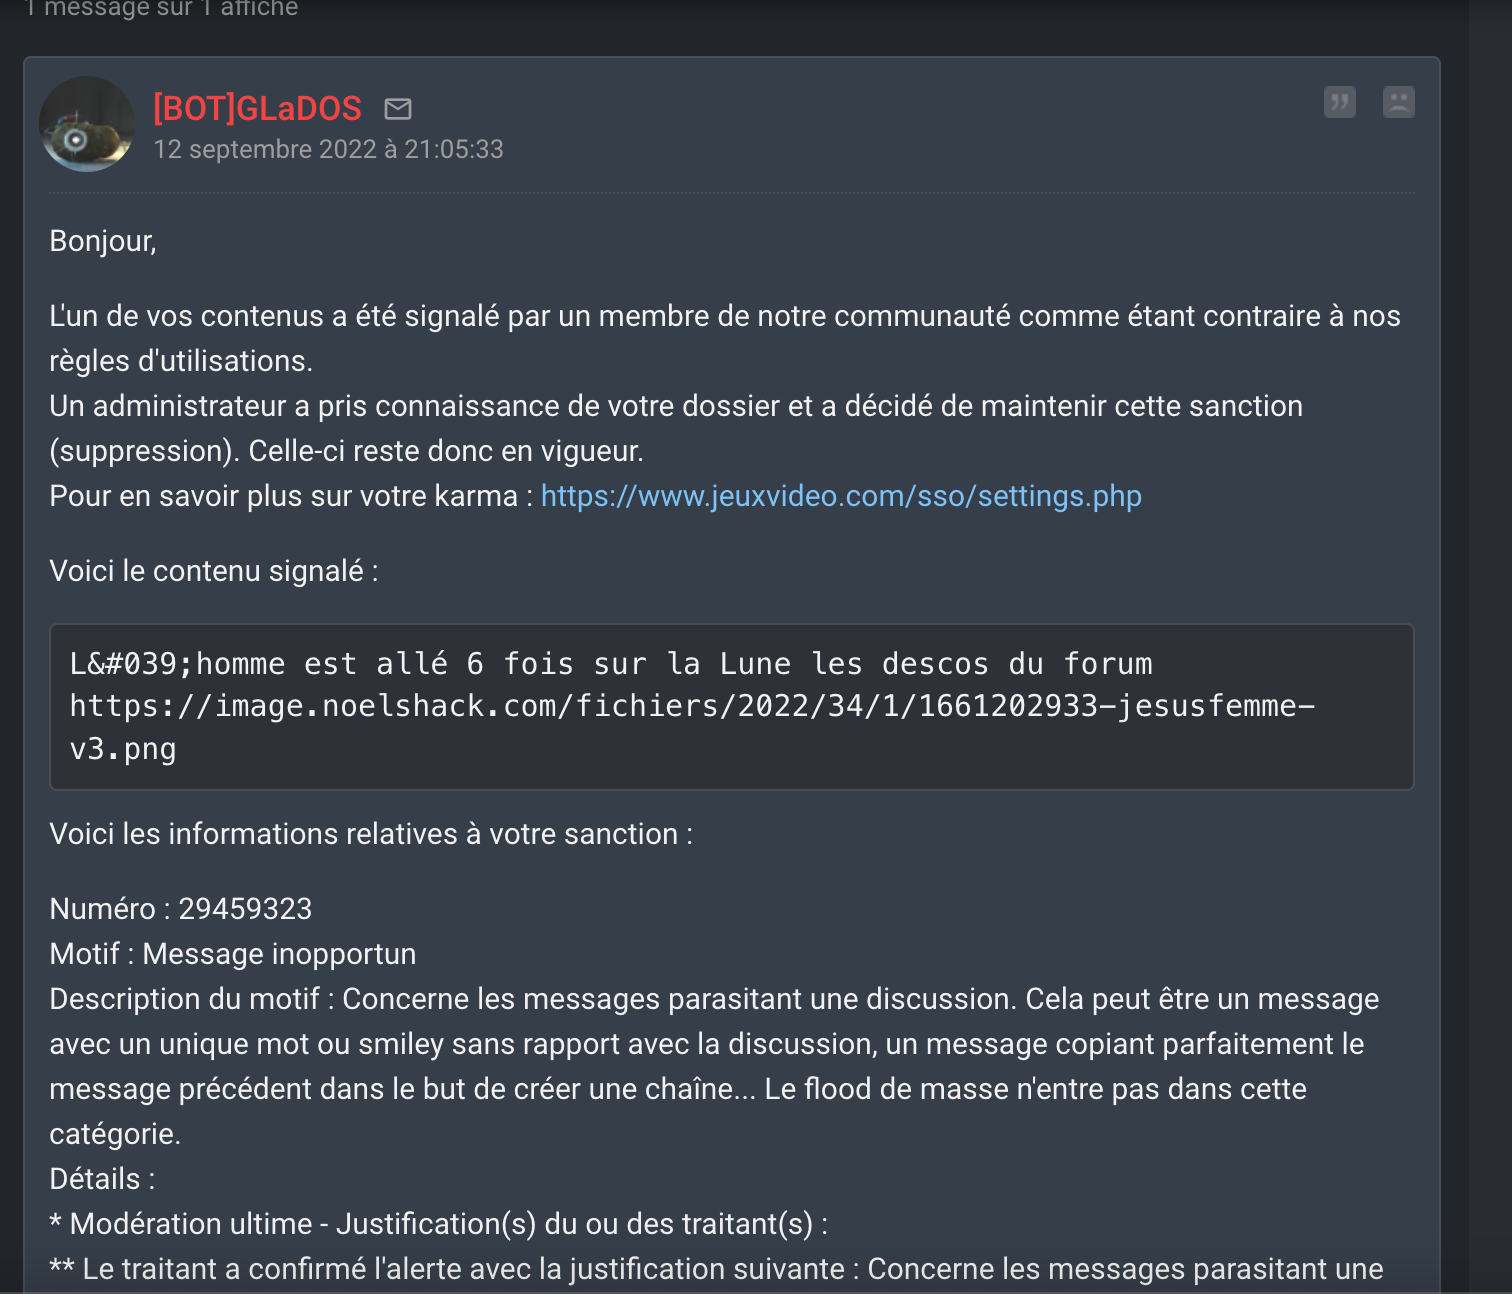Click the "Modération ultime" justification line
The width and height of the screenshot is (1512, 1294).
point(439,1224)
